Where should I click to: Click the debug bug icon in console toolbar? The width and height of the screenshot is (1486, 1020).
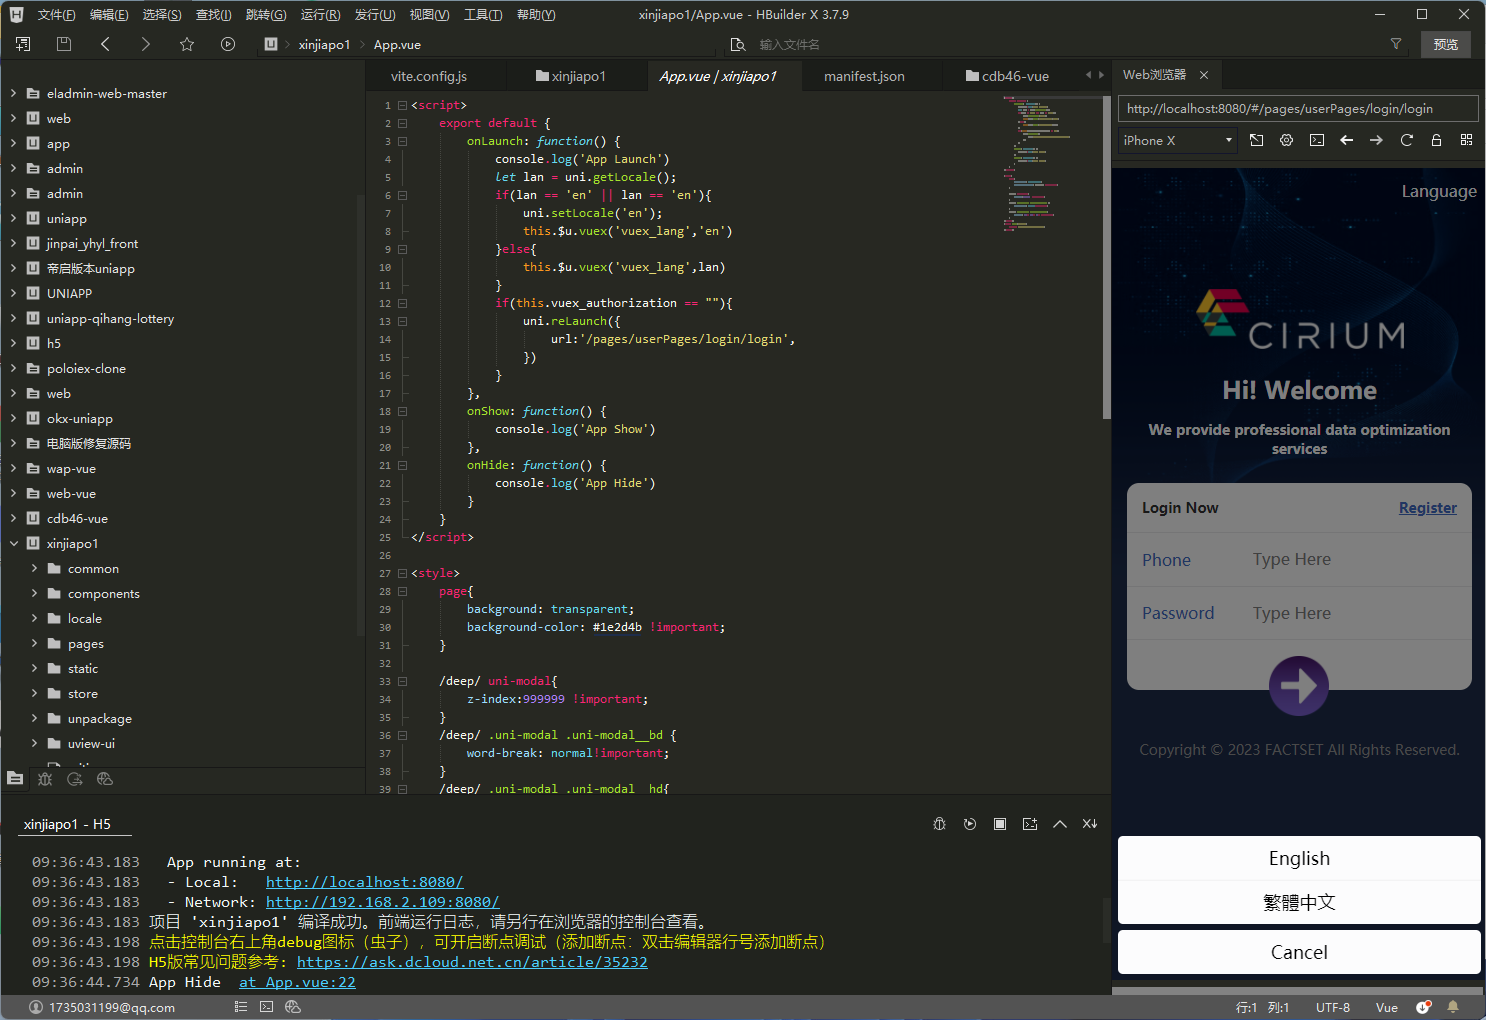pyautogui.click(x=940, y=824)
